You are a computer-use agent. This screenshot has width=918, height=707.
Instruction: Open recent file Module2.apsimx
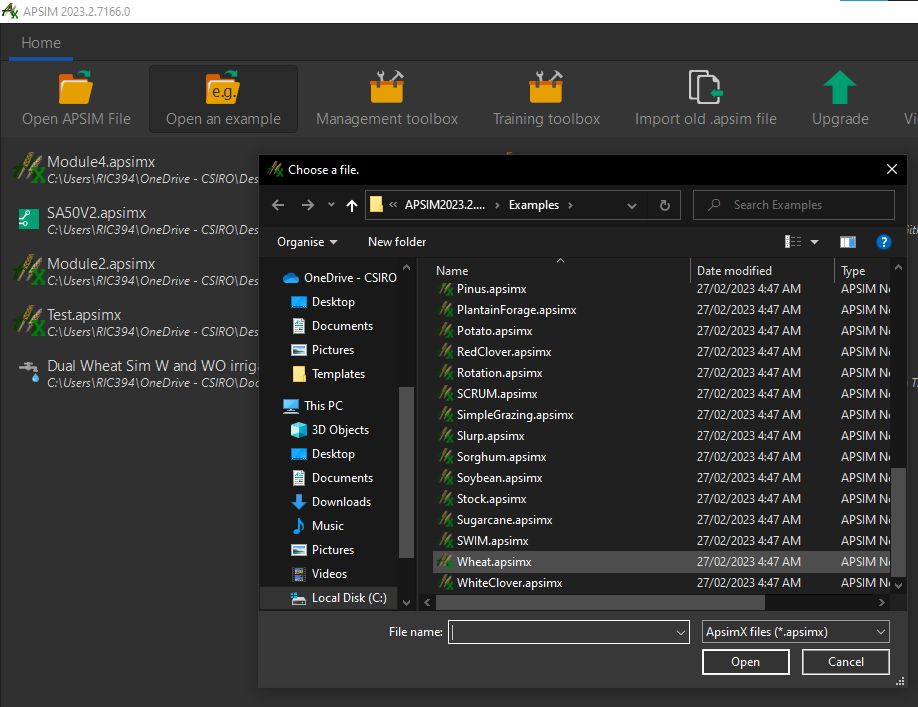[135, 271]
